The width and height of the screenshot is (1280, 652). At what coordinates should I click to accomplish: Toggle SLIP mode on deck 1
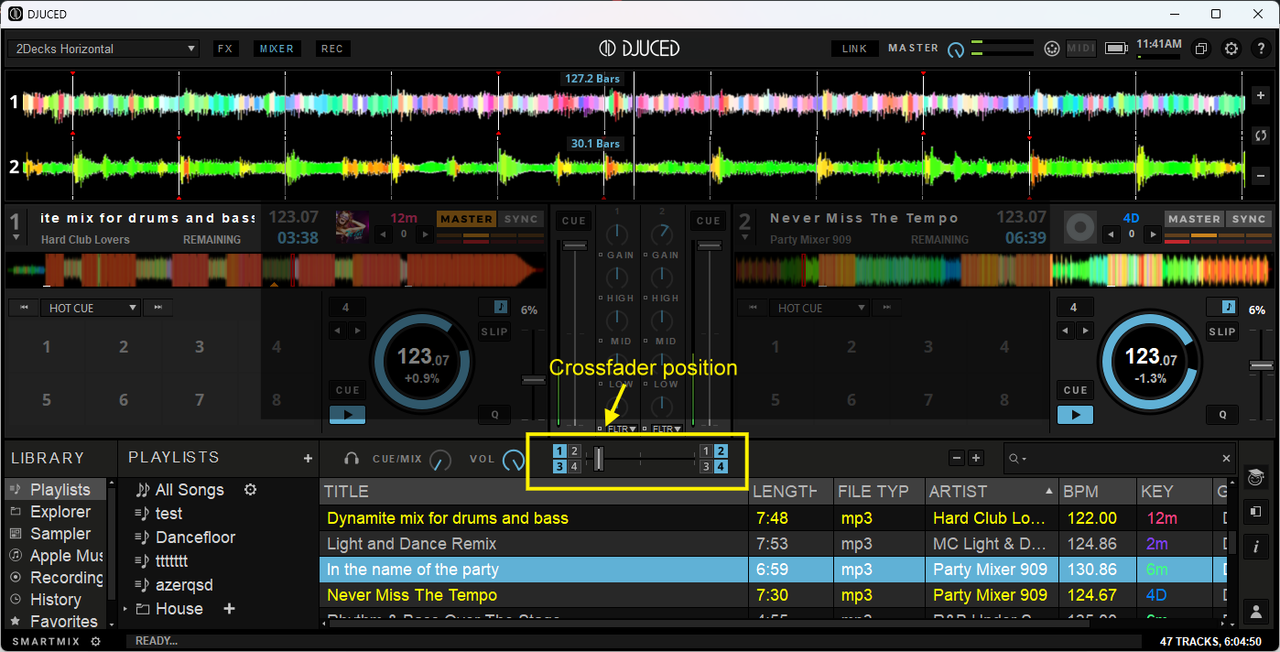494,332
